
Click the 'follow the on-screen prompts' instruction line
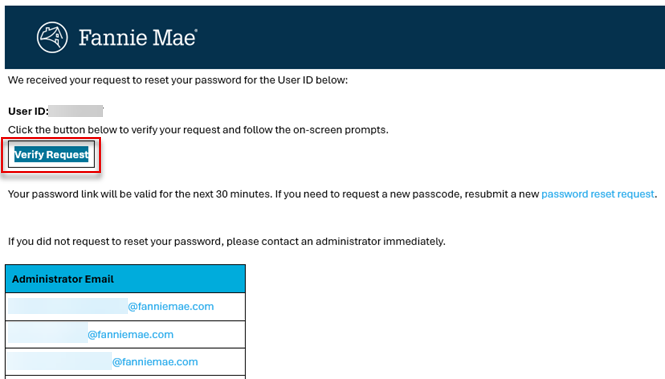coord(198,130)
